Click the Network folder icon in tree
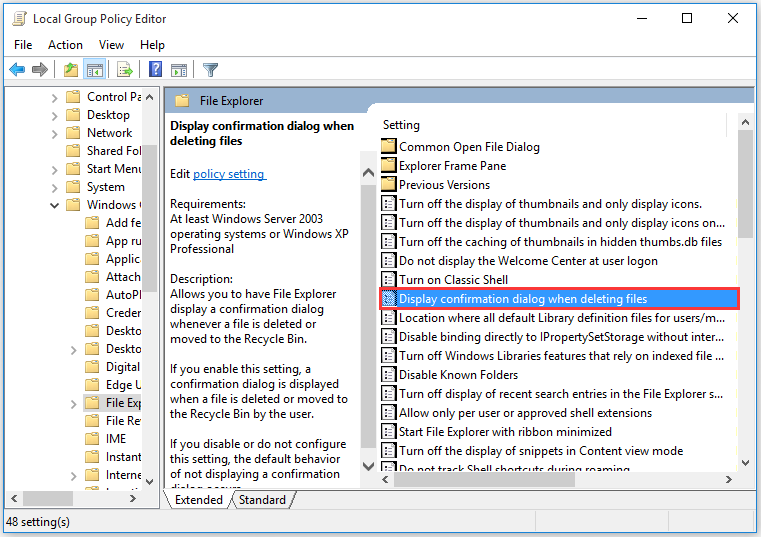Screen dimensions: 761x537 click(73, 133)
